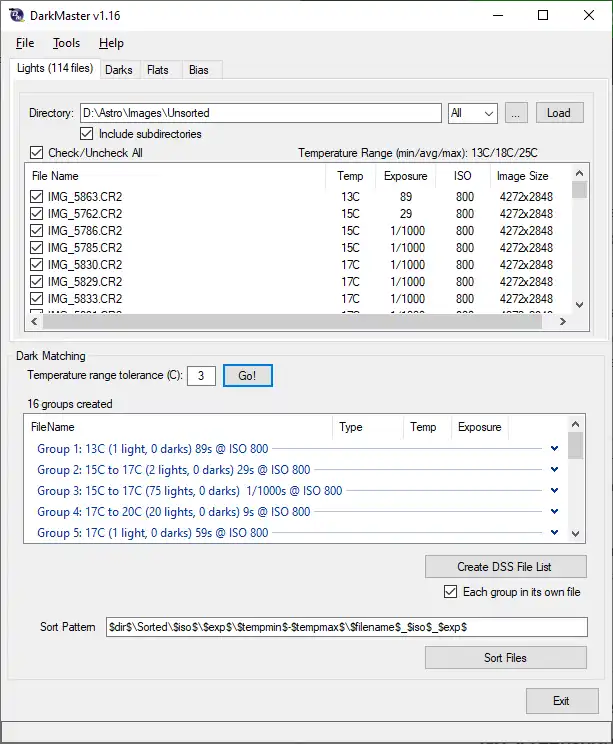Expand Group 2 29s chevron
The image size is (613, 744).
click(554, 469)
